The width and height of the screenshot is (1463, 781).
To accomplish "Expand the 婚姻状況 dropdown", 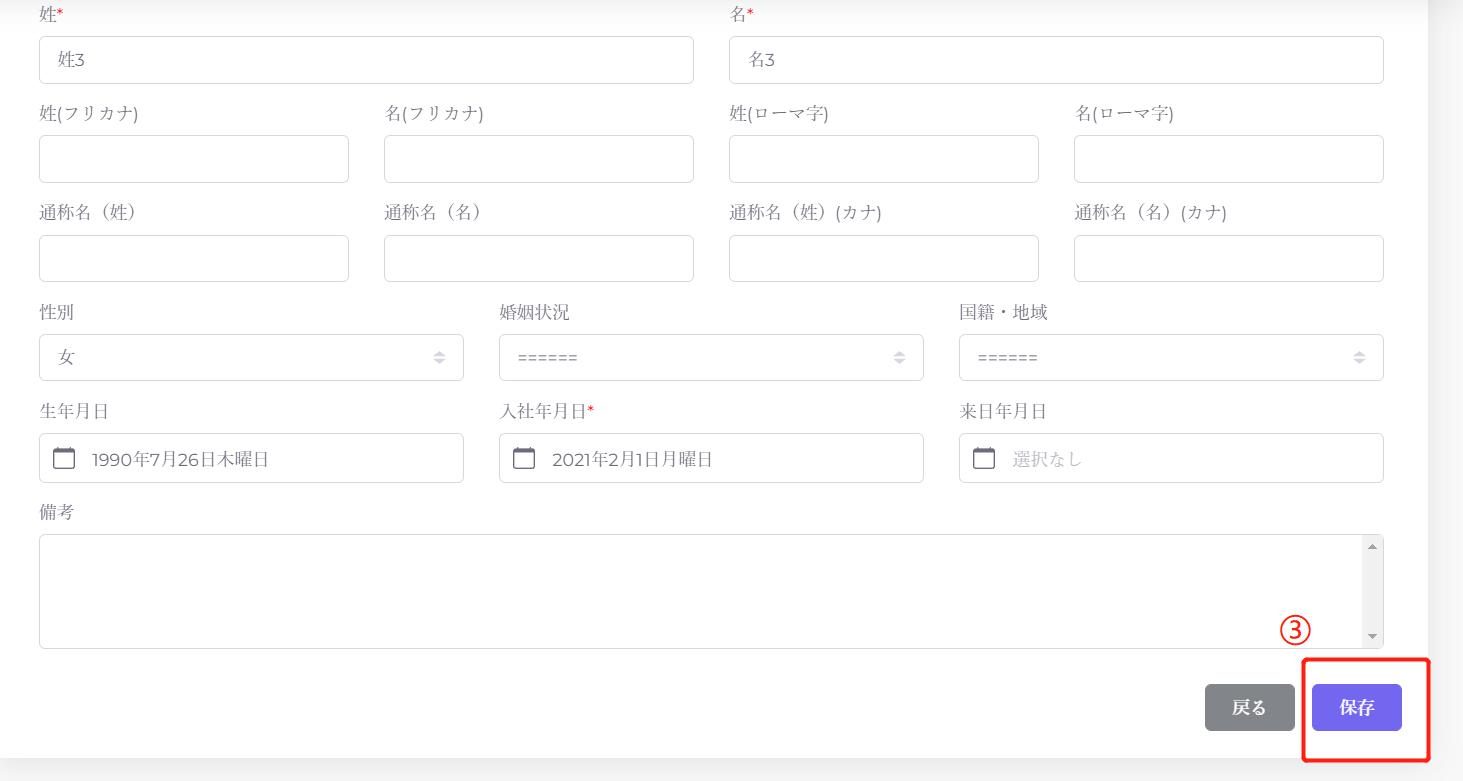I will click(711, 358).
